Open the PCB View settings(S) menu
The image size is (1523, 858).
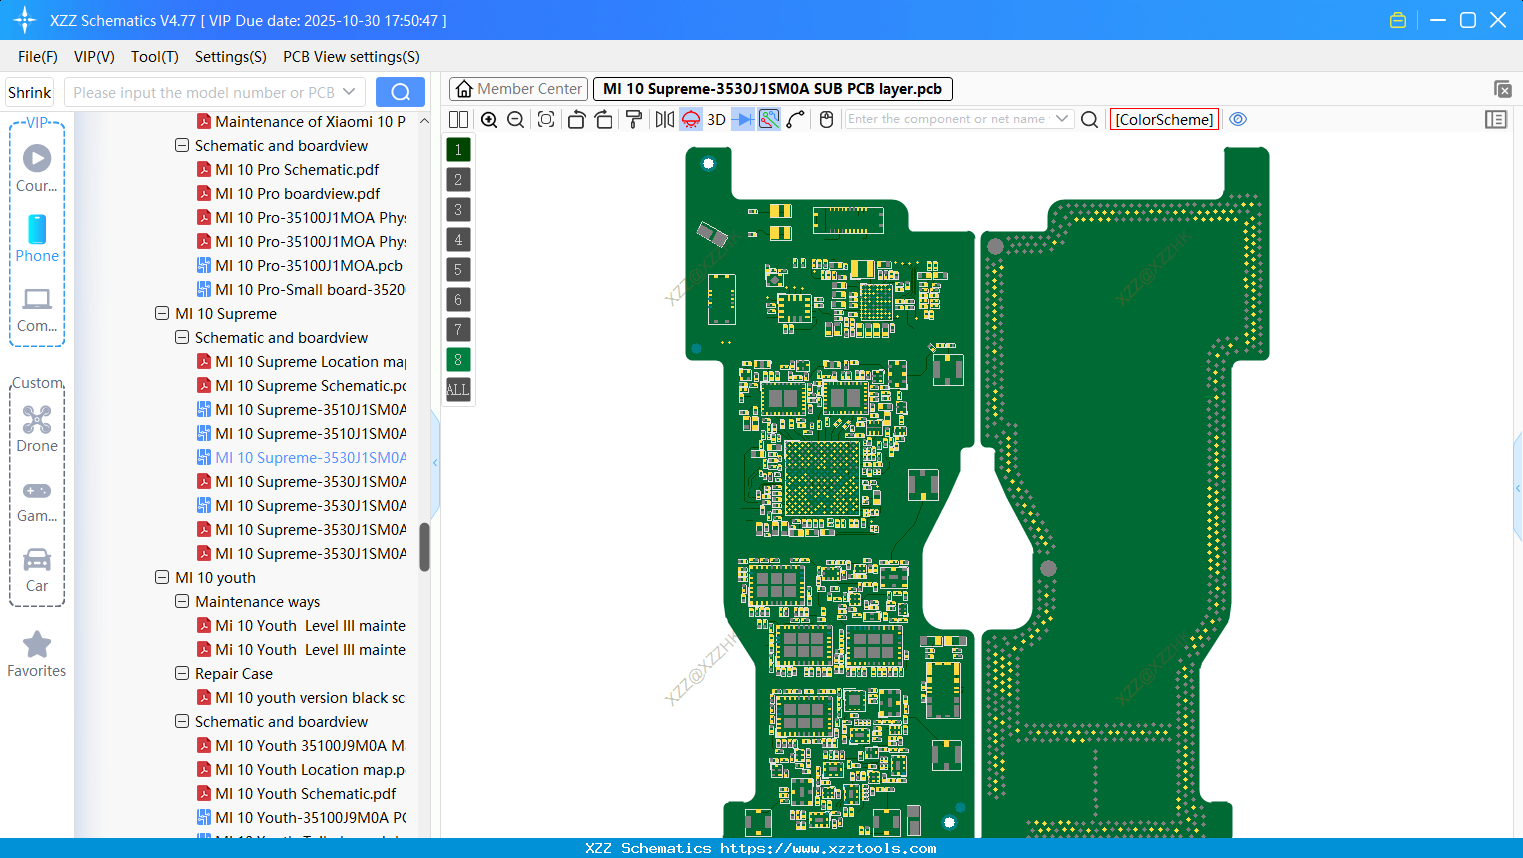pyautogui.click(x=350, y=57)
